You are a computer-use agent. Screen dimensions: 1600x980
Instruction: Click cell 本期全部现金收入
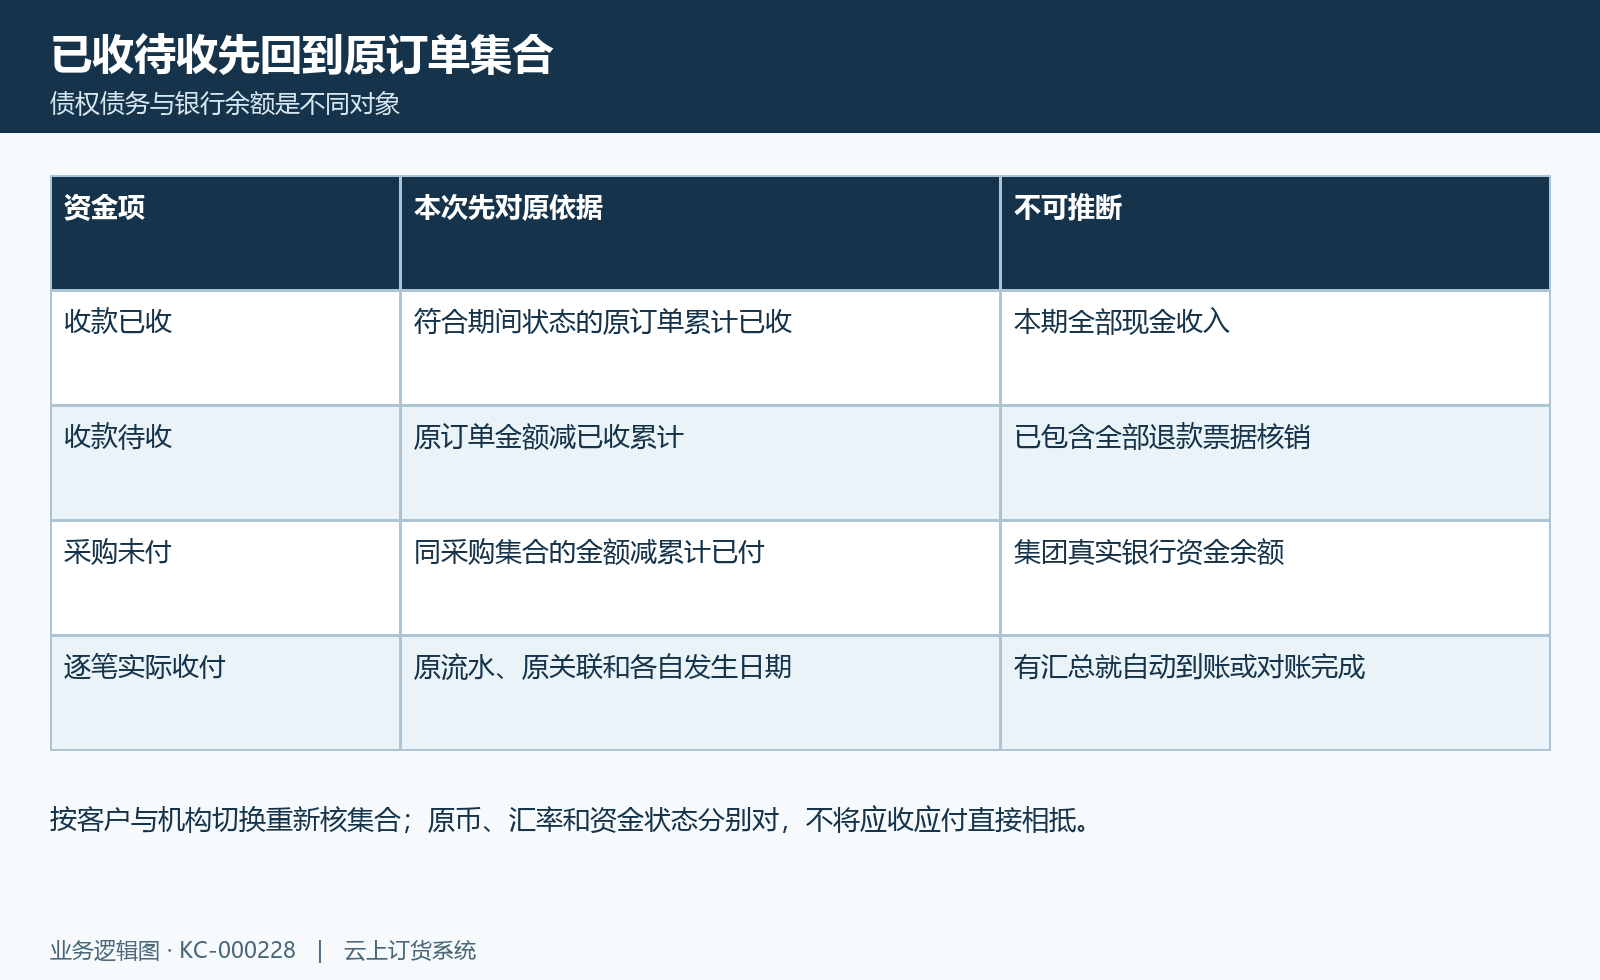pyautogui.click(x=1275, y=348)
